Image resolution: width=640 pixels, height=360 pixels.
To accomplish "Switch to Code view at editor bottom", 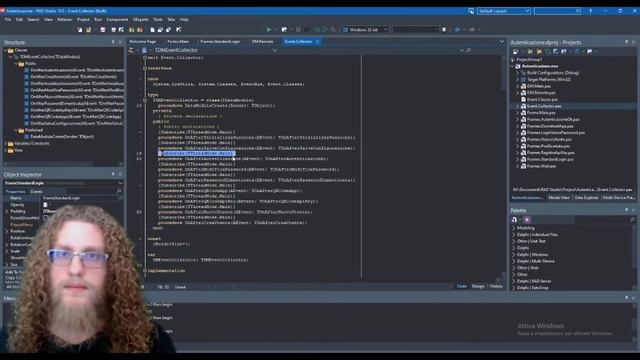I will coord(462,287).
